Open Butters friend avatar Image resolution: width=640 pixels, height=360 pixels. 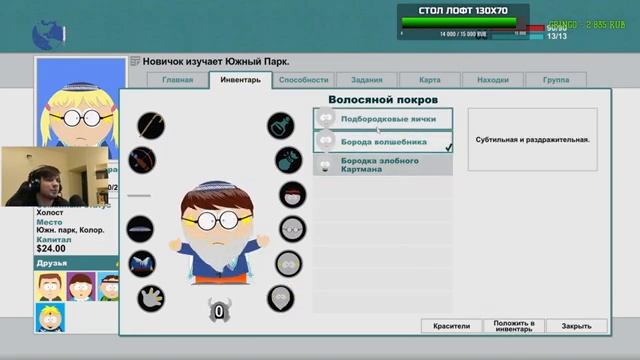[x=50, y=318]
